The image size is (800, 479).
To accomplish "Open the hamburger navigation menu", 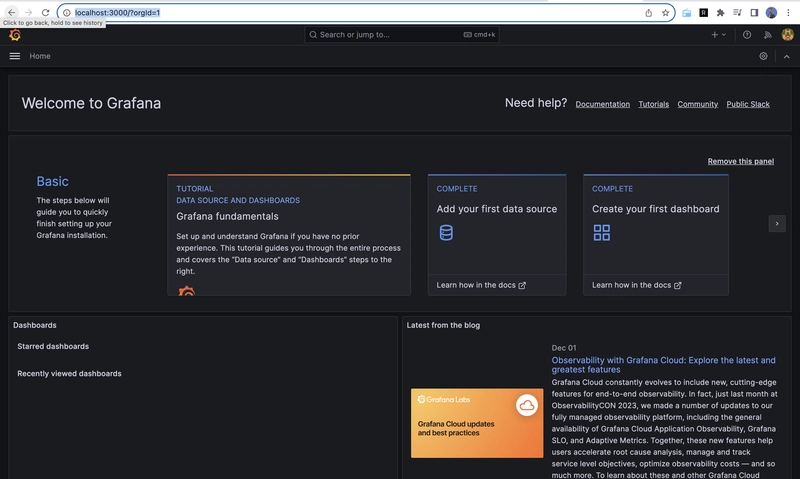I will pyautogui.click(x=15, y=56).
